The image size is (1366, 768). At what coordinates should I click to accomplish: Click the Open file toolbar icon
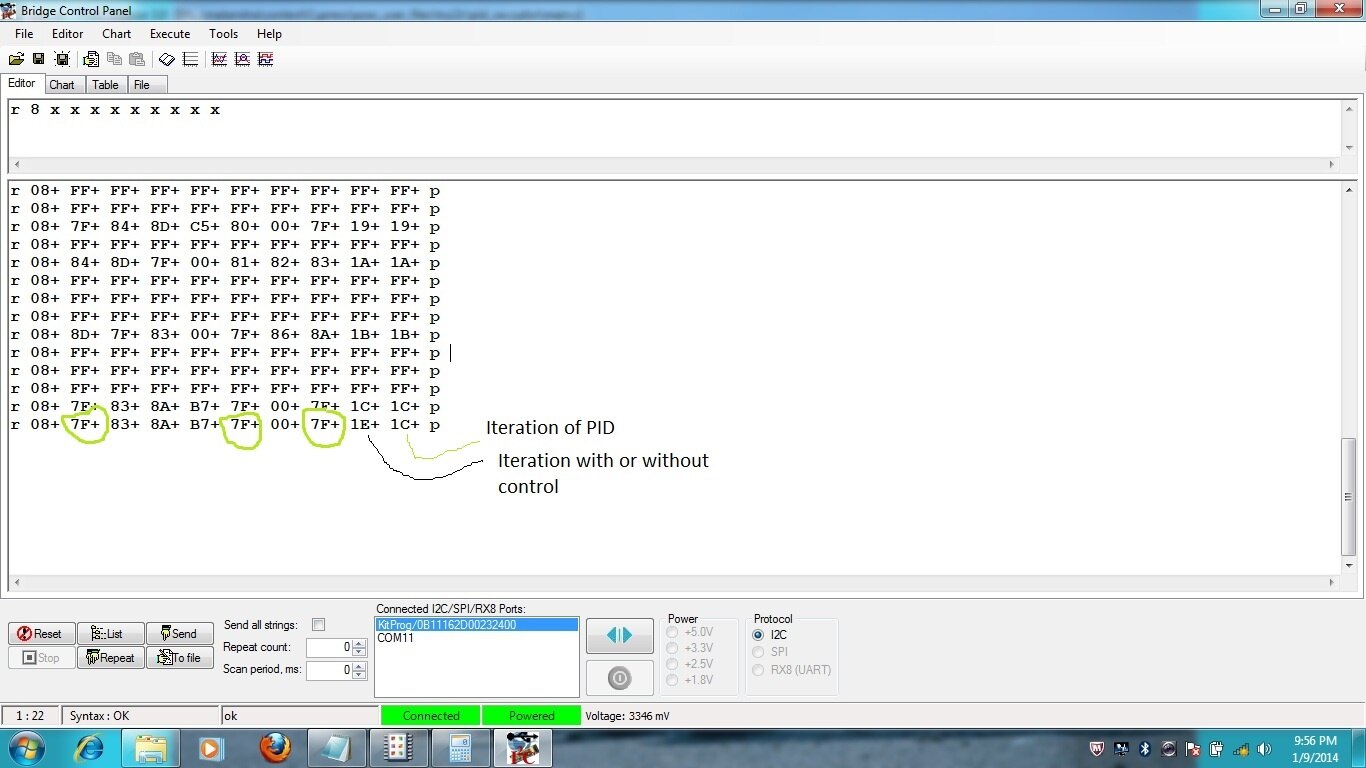pyautogui.click(x=16, y=60)
